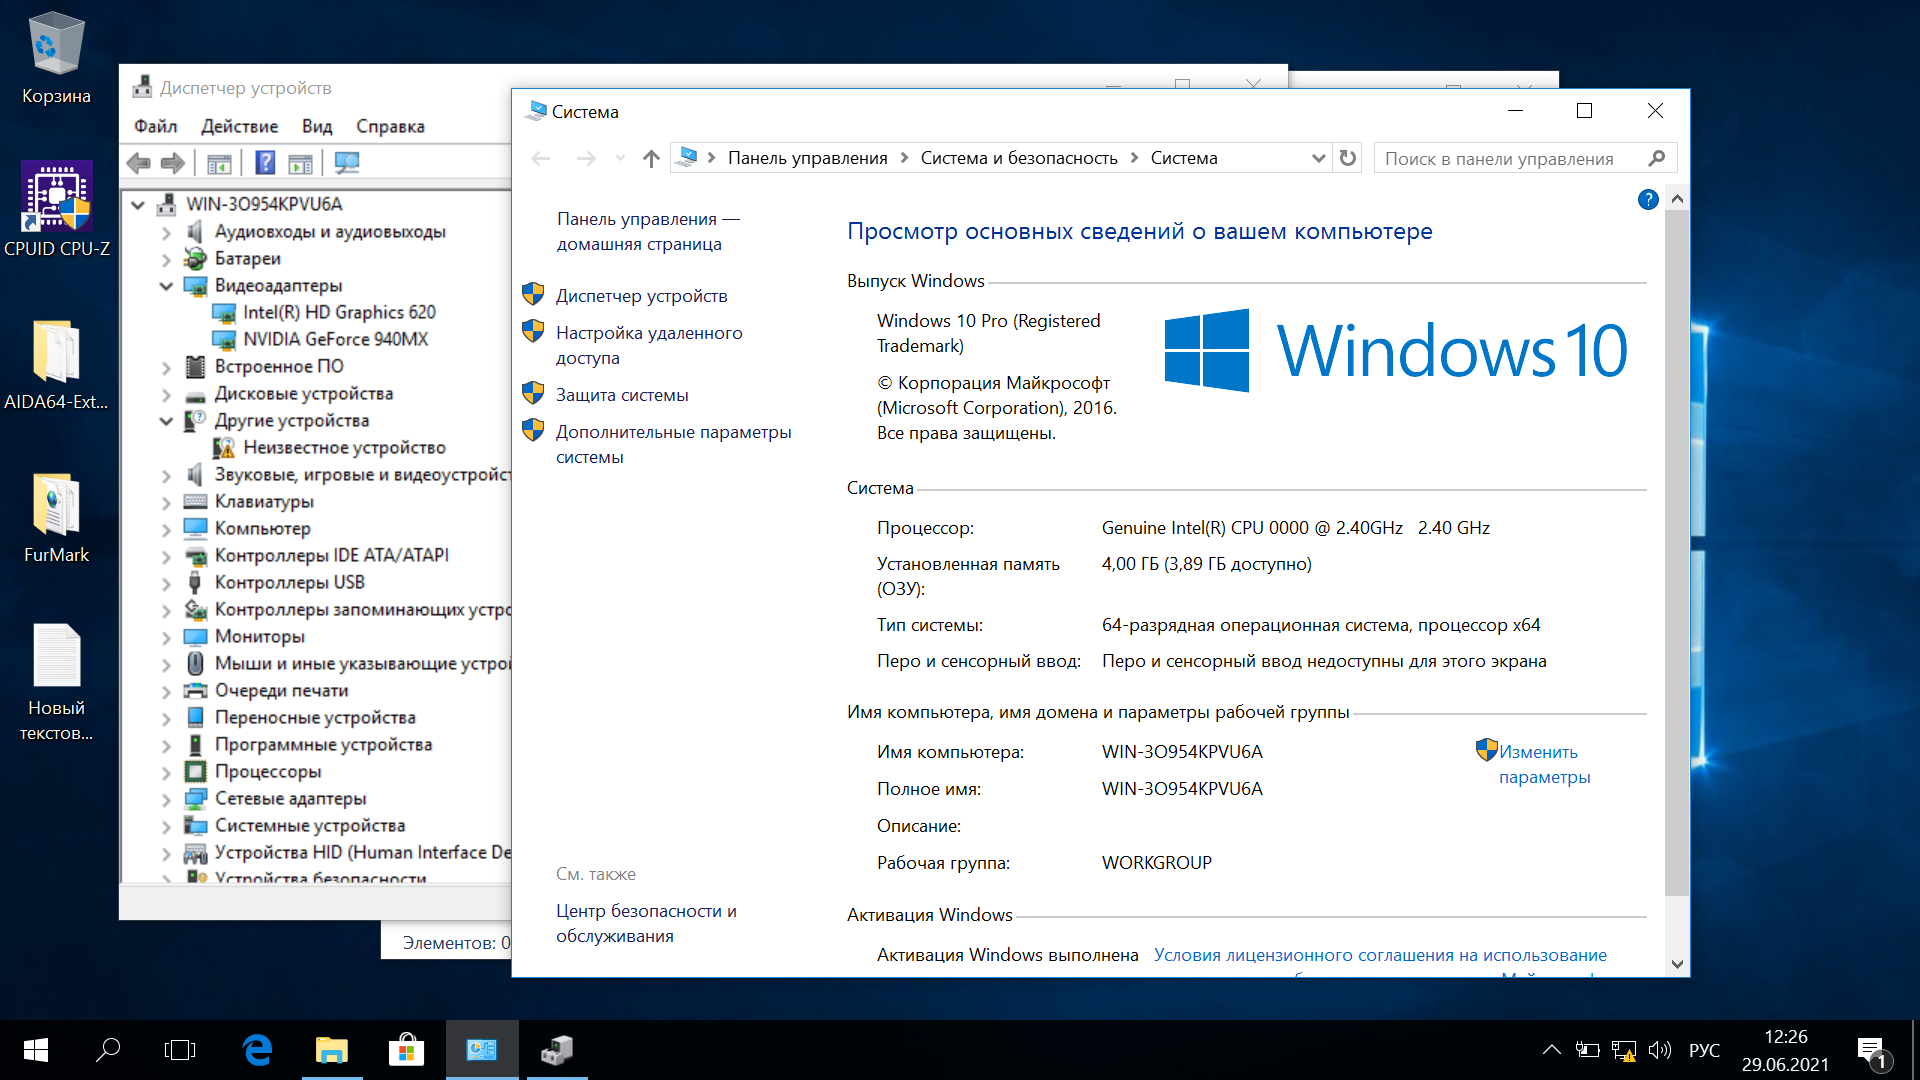Click Изменить параметры link
Viewport: 1920px width, 1080px height.
(x=1543, y=764)
